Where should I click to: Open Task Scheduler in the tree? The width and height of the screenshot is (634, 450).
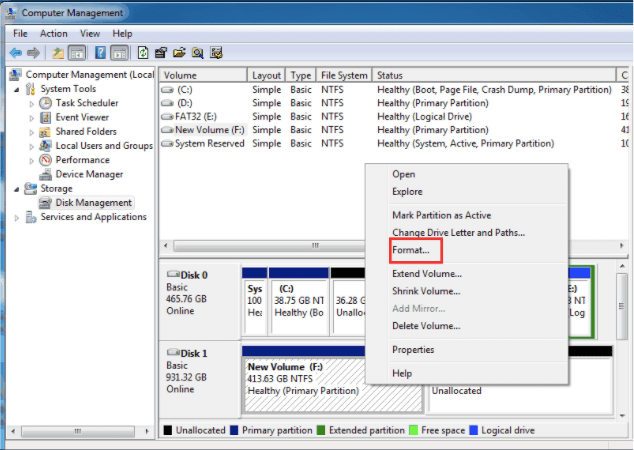click(x=87, y=103)
